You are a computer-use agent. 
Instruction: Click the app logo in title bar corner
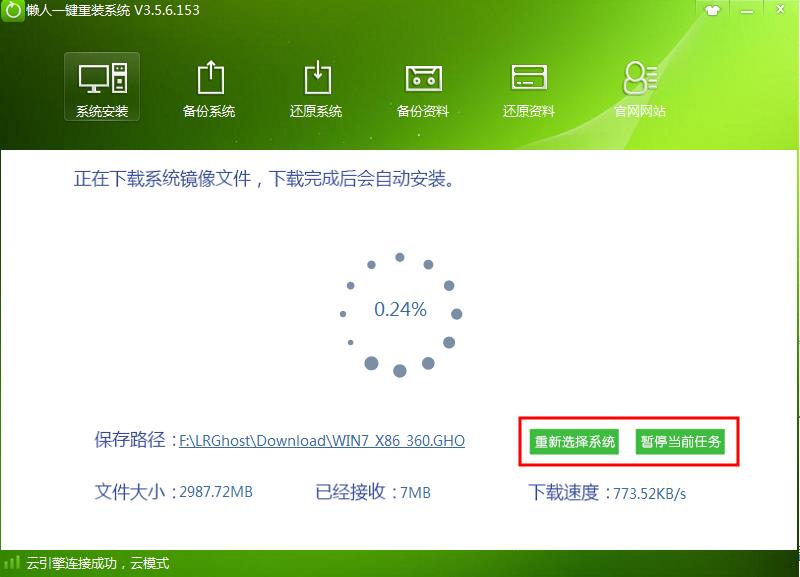pyautogui.click(x=14, y=12)
